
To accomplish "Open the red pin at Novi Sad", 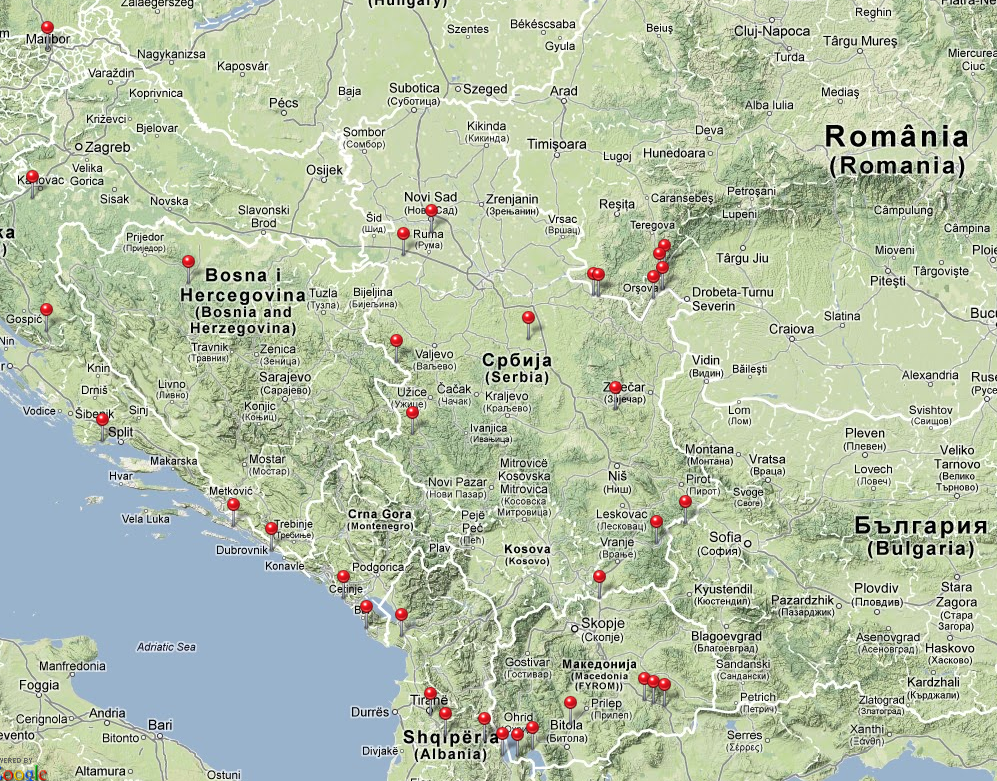I will (431, 211).
